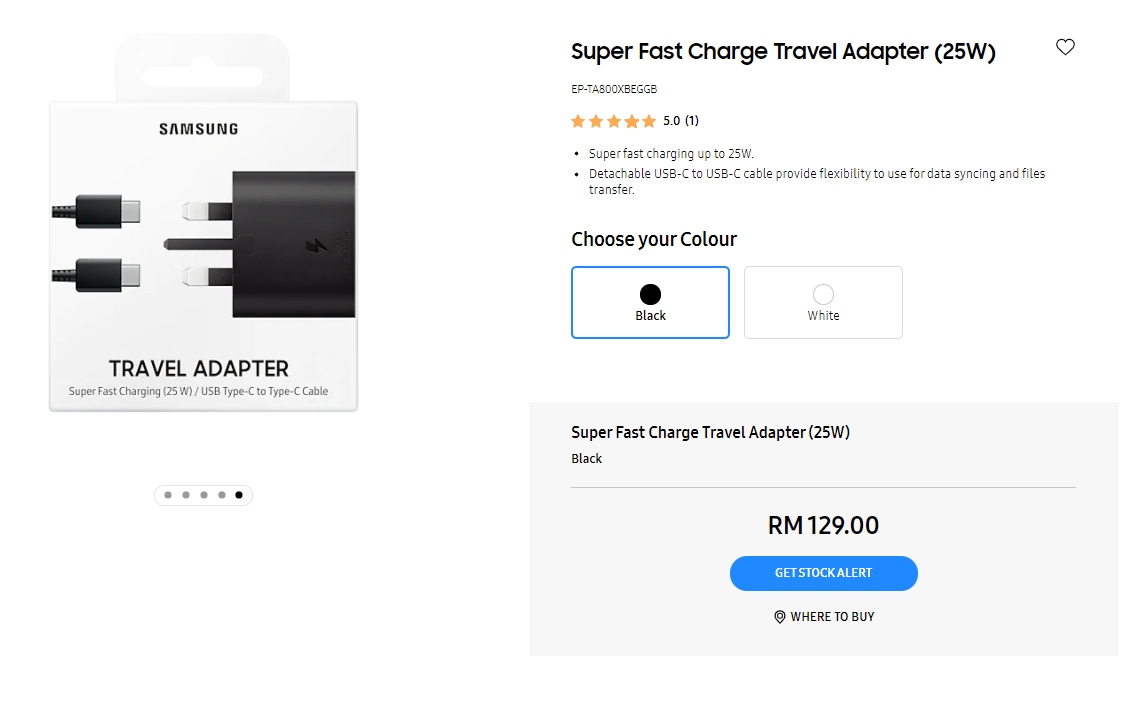Select the active fifth carousel dot

pos(239,495)
